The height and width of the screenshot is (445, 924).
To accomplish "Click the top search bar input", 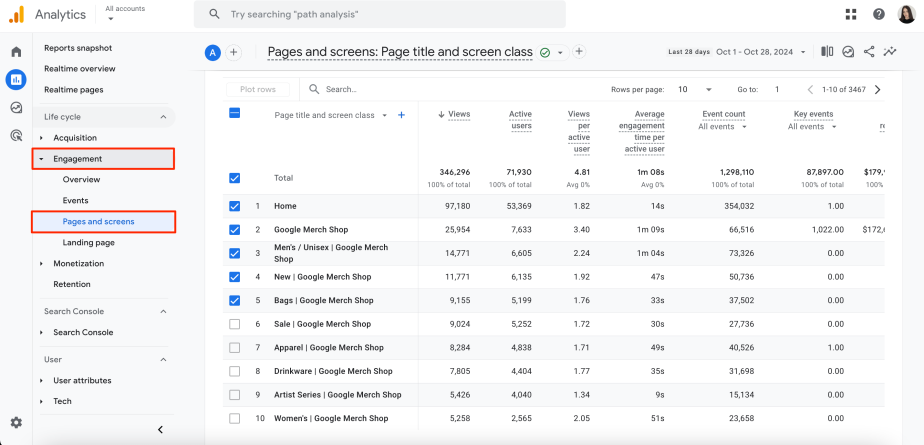I will click(380, 14).
